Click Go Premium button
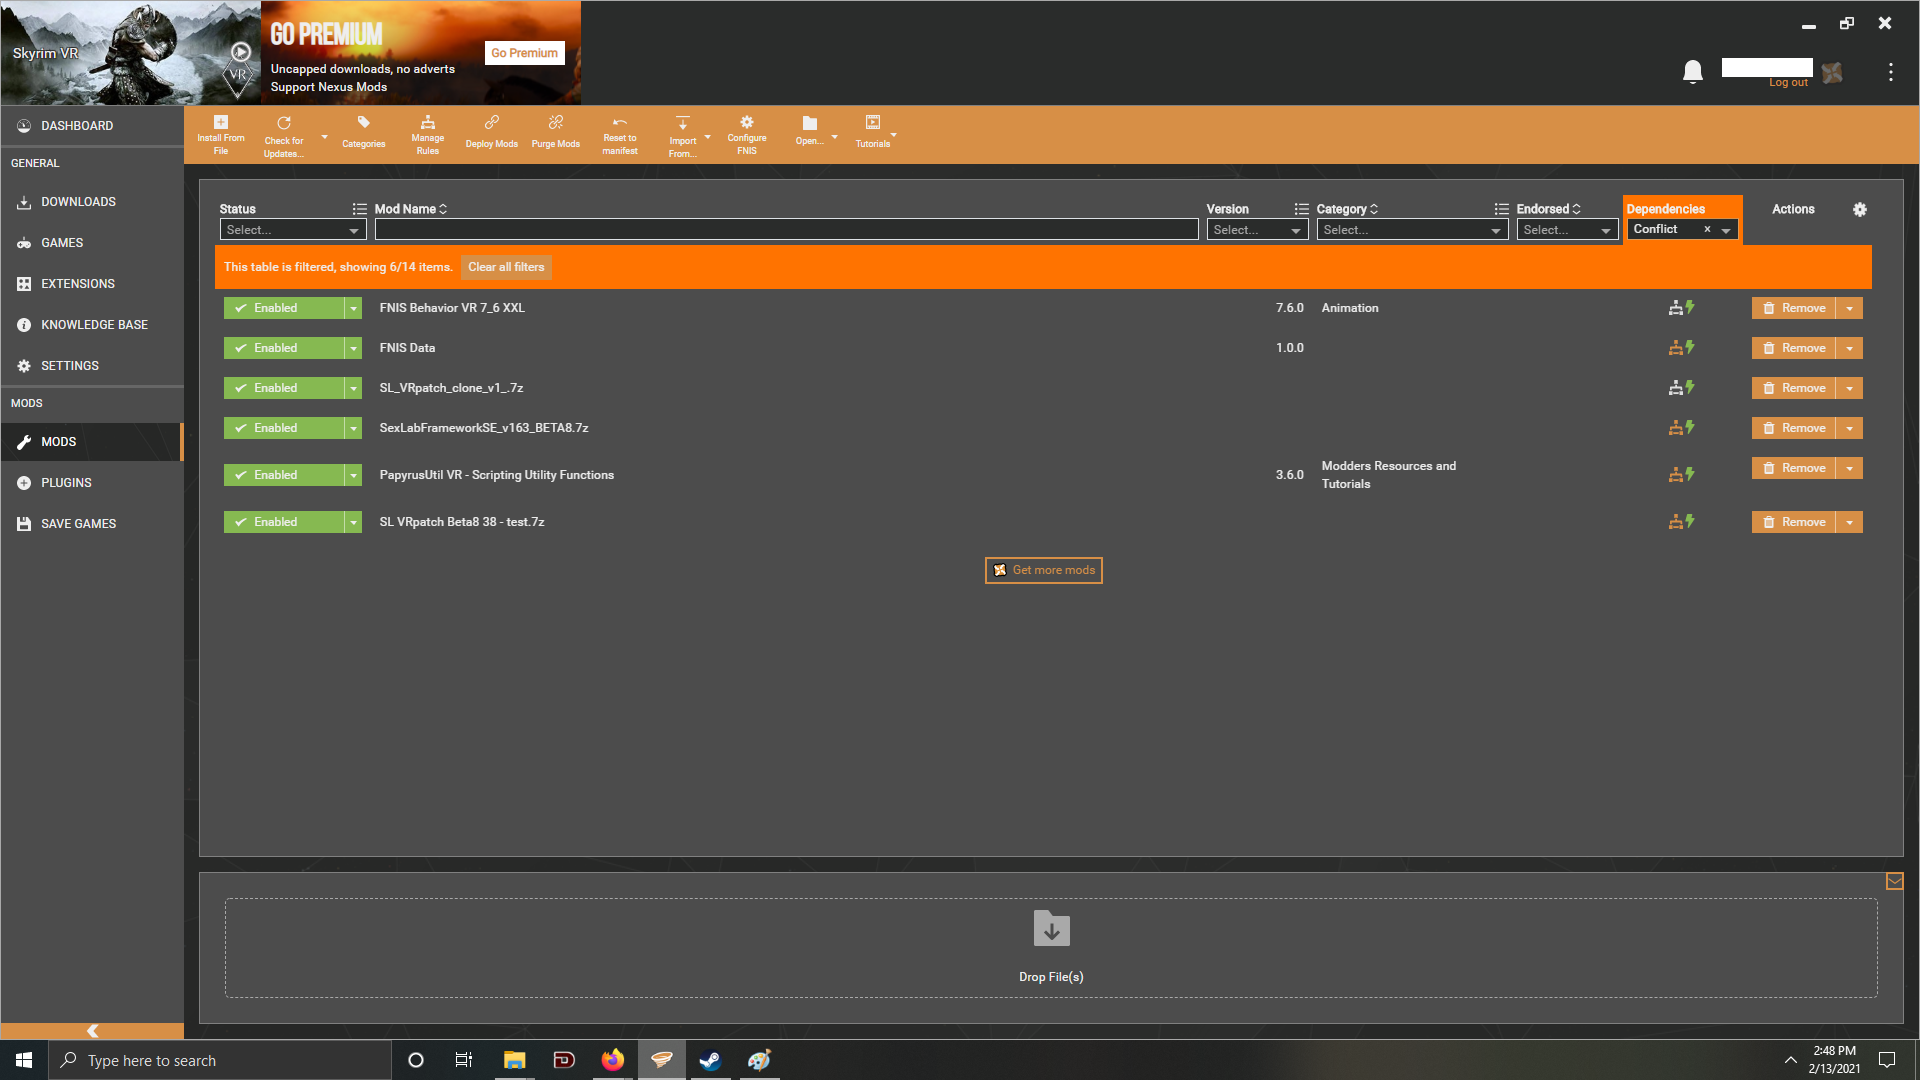The image size is (1920, 1080). pyautogui.click(x=524, y=53)
